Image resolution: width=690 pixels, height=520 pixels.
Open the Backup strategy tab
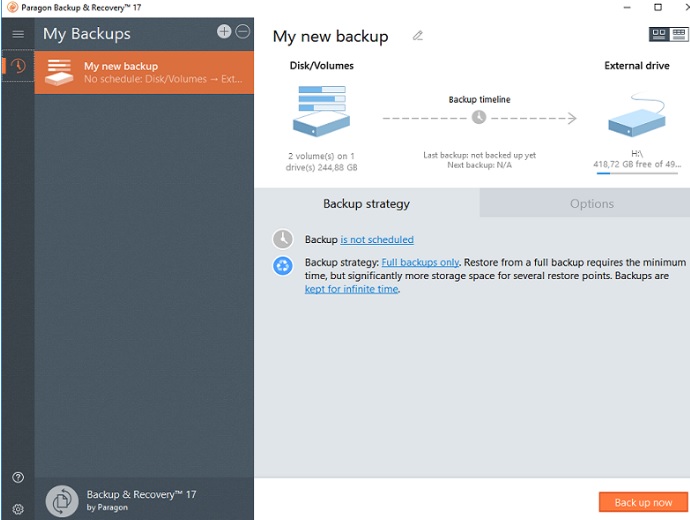click(x=367, y=203)
